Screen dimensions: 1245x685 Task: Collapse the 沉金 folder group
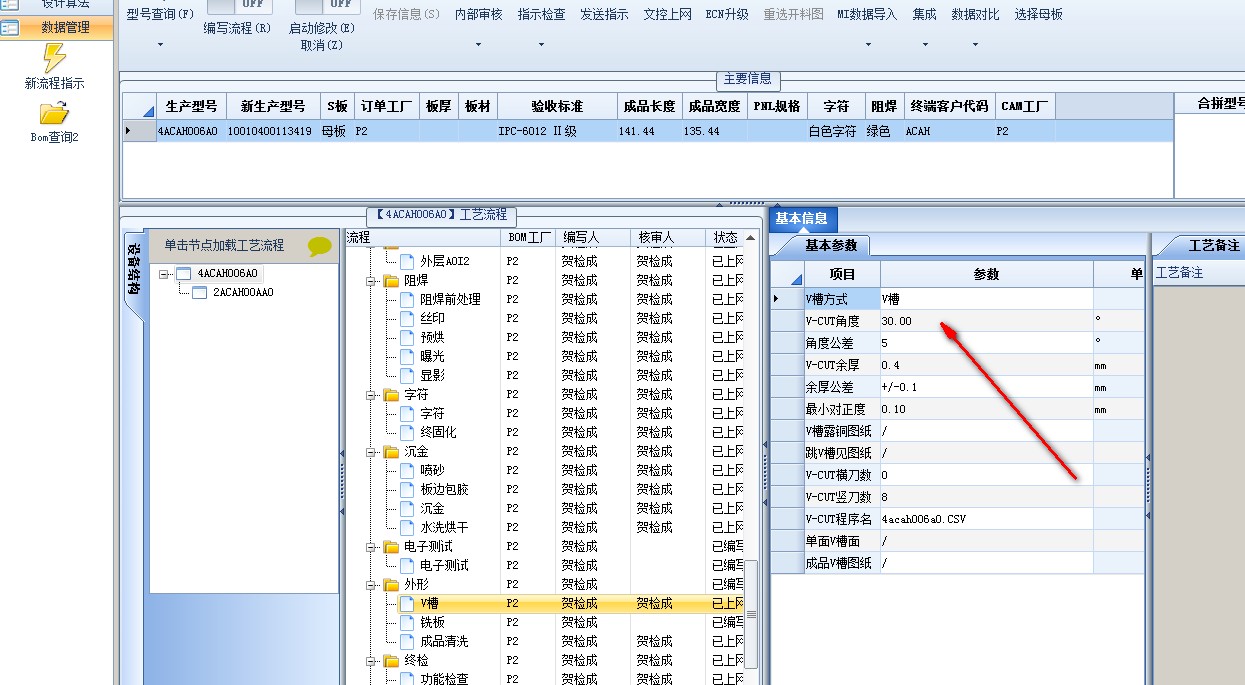(372, 452)
